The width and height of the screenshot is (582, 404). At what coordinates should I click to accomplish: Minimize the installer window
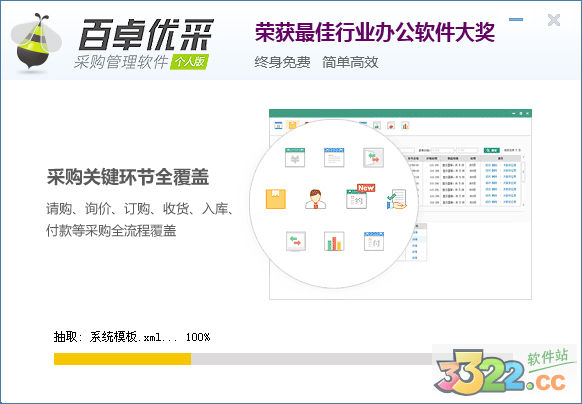[x=516, y=19]
